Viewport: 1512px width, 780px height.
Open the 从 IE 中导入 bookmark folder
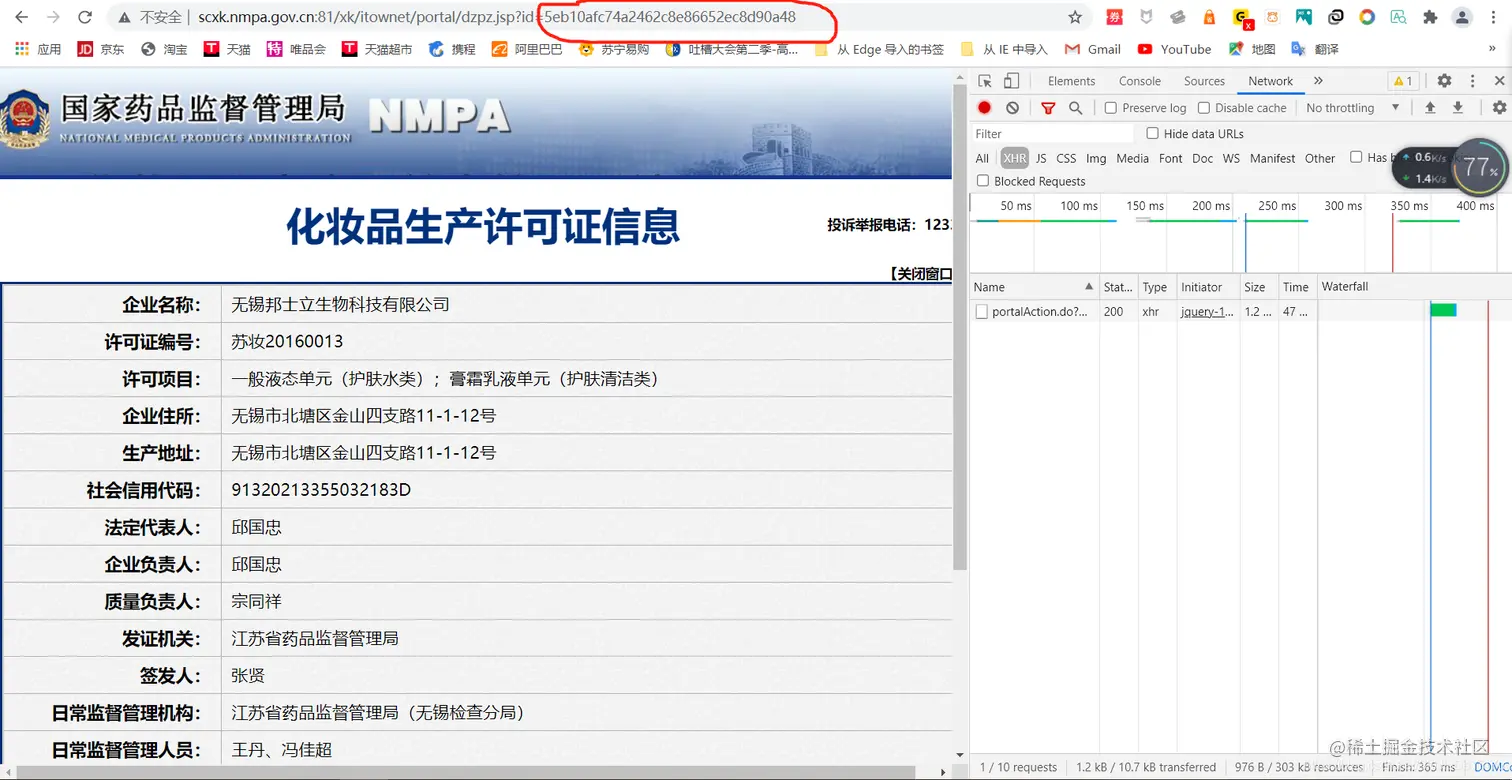tap(1003, 49)
